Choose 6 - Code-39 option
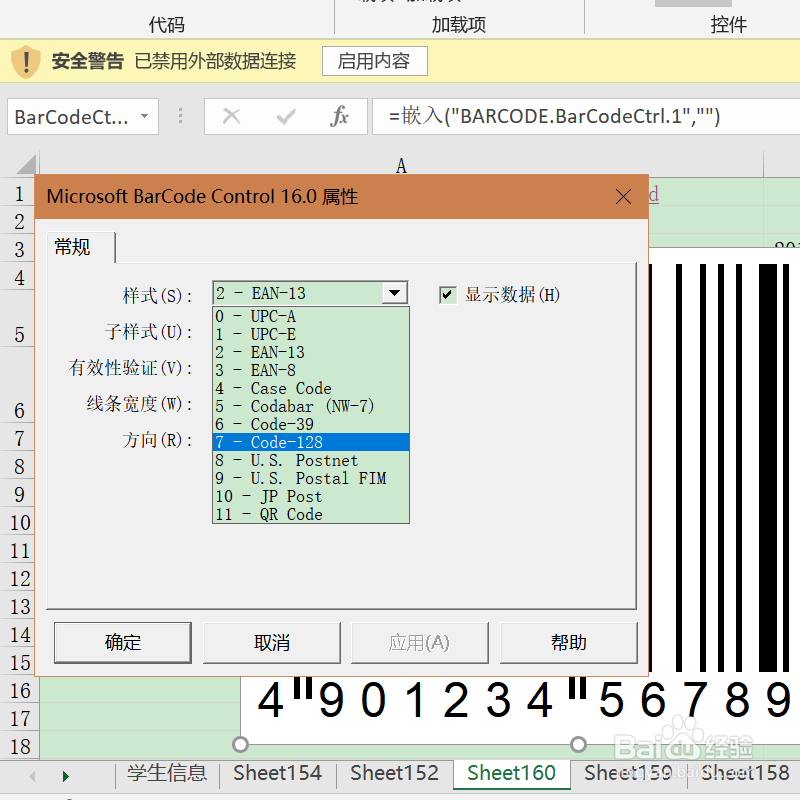800x800 pixels. click(x=311, y=424)
